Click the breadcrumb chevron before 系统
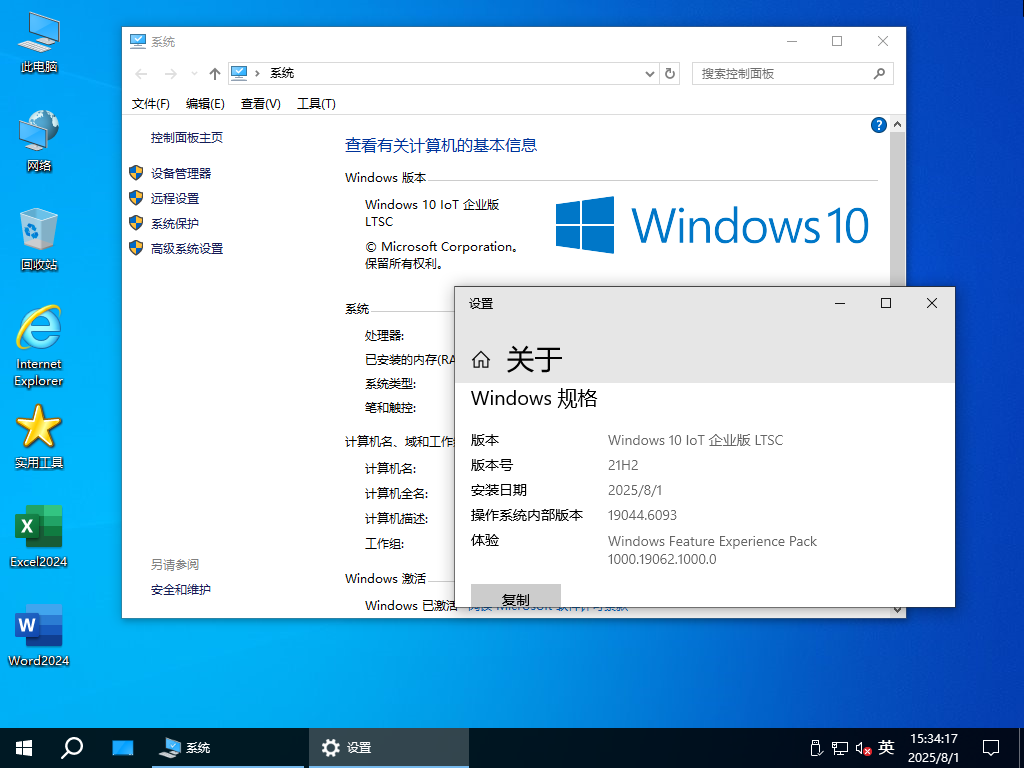Viewport: 1024px width, 768px height. (257, 73)
